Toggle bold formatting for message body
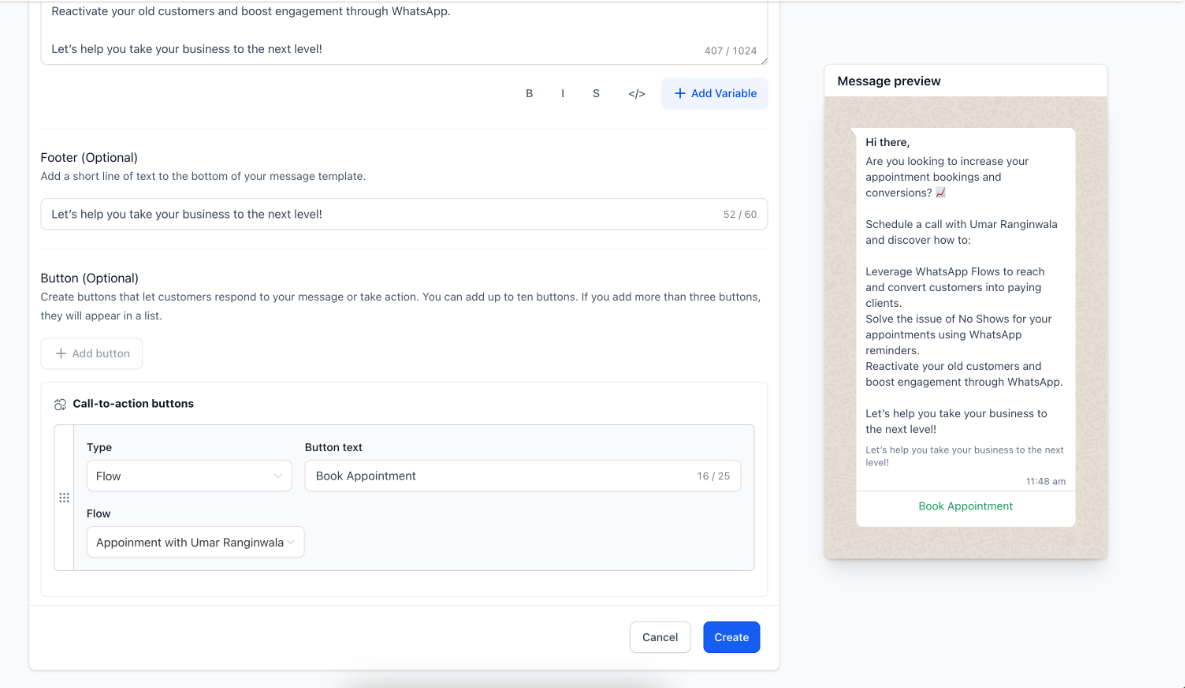The width and height of the screenshot is (1185, 688). click(x=529, y=93)
